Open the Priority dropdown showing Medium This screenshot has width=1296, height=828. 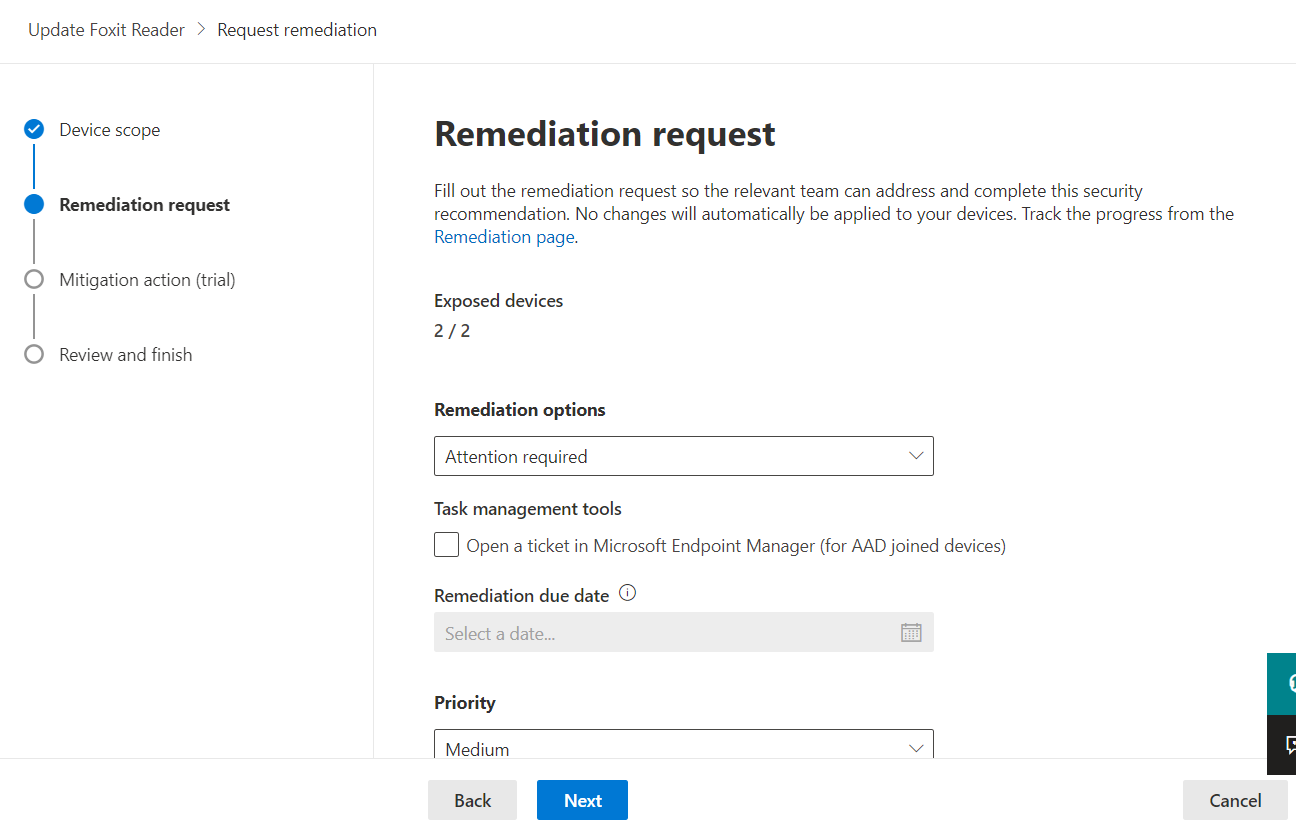[683, 746]
